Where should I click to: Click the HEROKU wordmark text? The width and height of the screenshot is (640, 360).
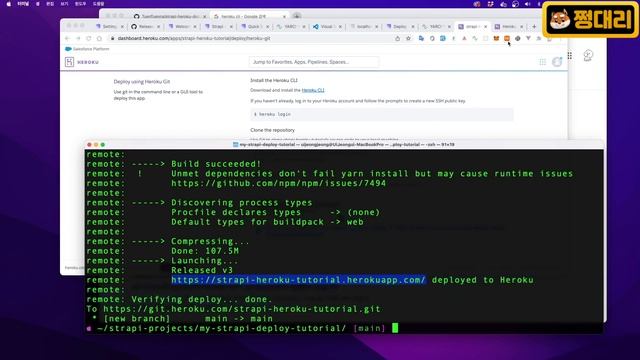(x=88, y=62)
